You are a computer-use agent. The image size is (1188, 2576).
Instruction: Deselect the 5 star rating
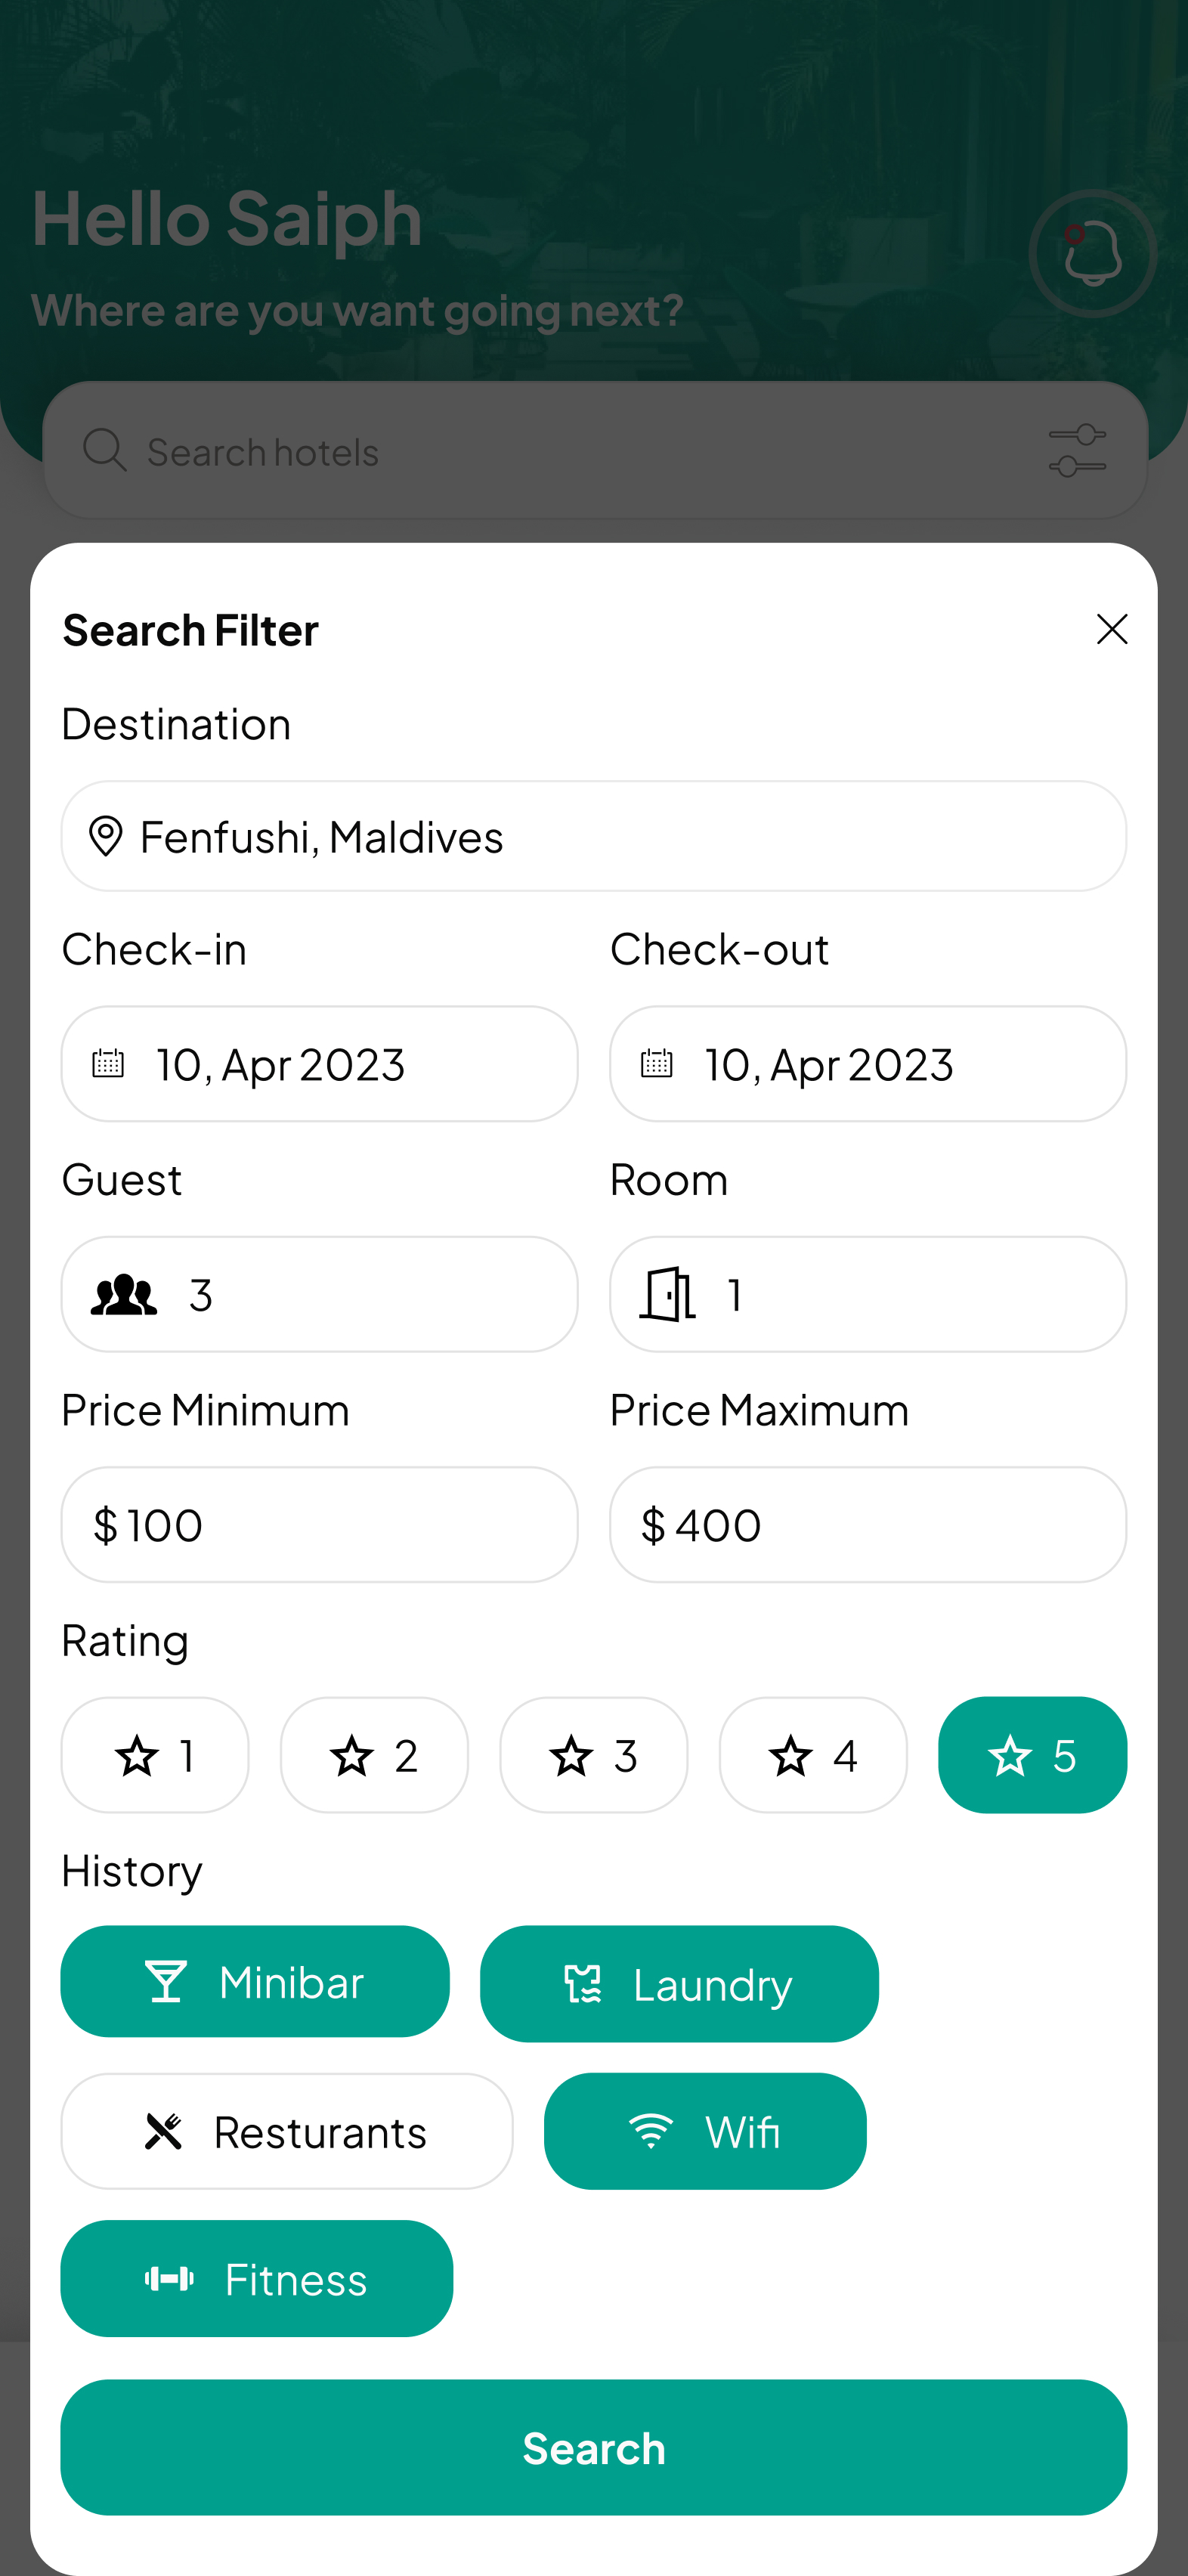pyautogui.click(x=1032, y=1755)
